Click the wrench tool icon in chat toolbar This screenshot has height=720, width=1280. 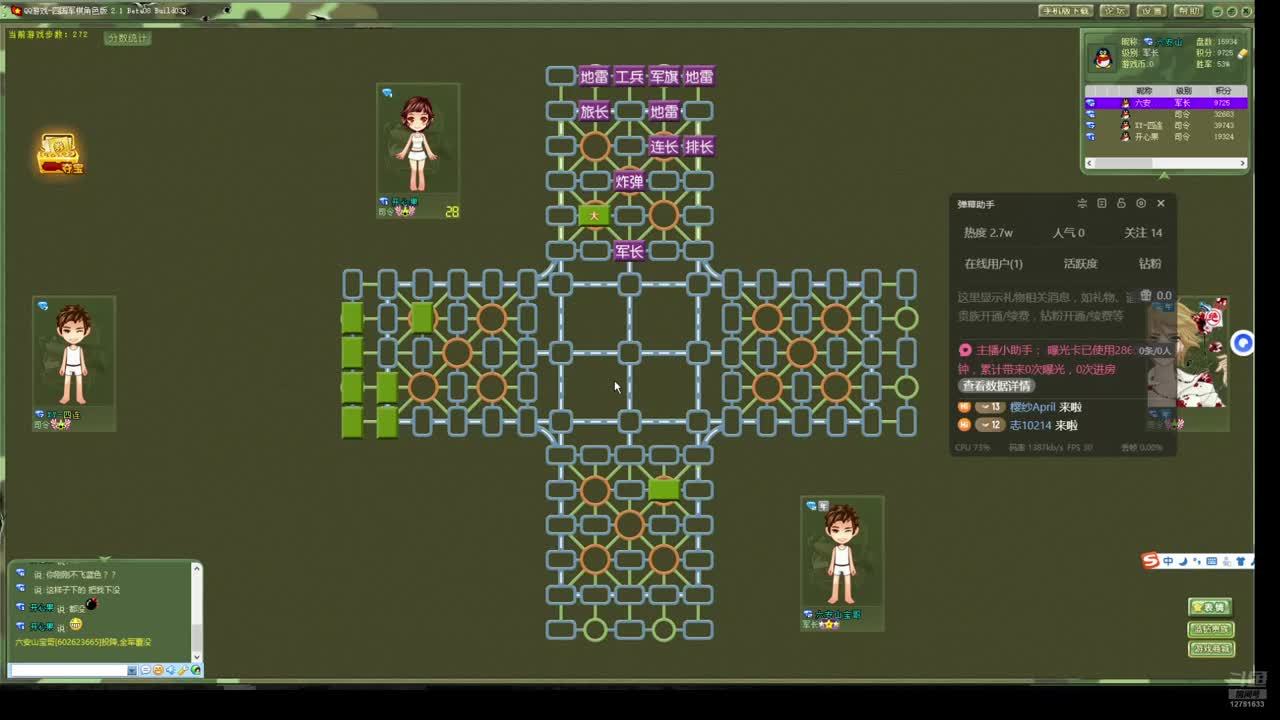[183, 670]
